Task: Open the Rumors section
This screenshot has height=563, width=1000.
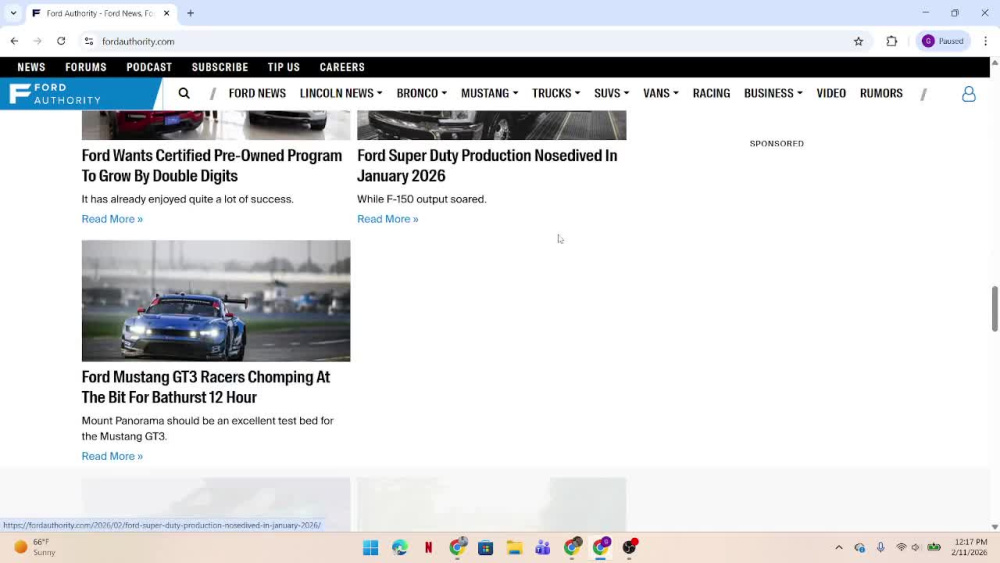Action: [x=881, y=93]
